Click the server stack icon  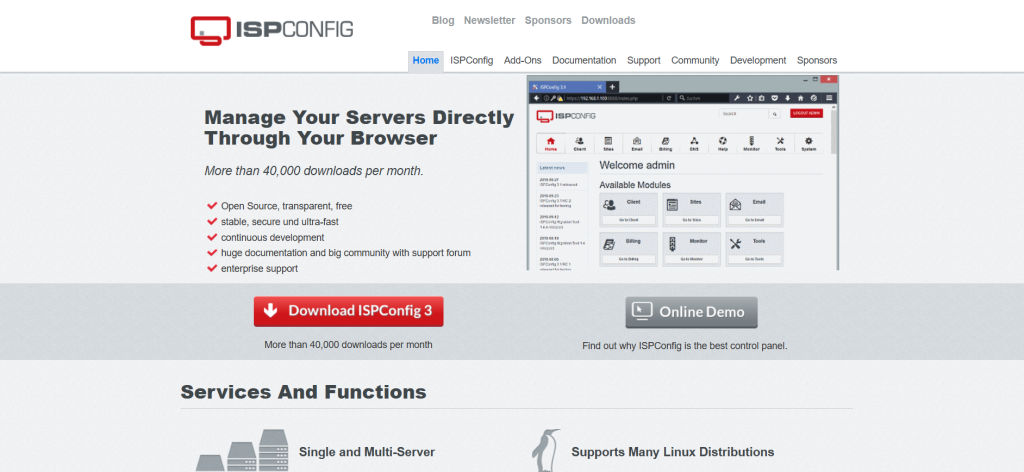coord(240,451)
